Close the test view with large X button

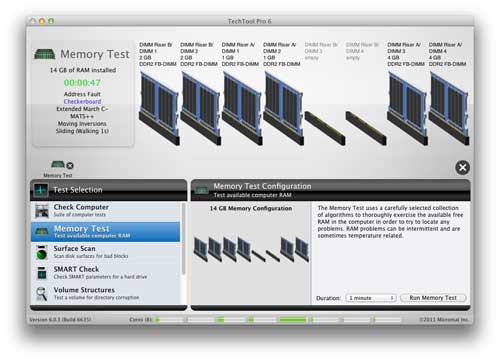pos(463,167)
